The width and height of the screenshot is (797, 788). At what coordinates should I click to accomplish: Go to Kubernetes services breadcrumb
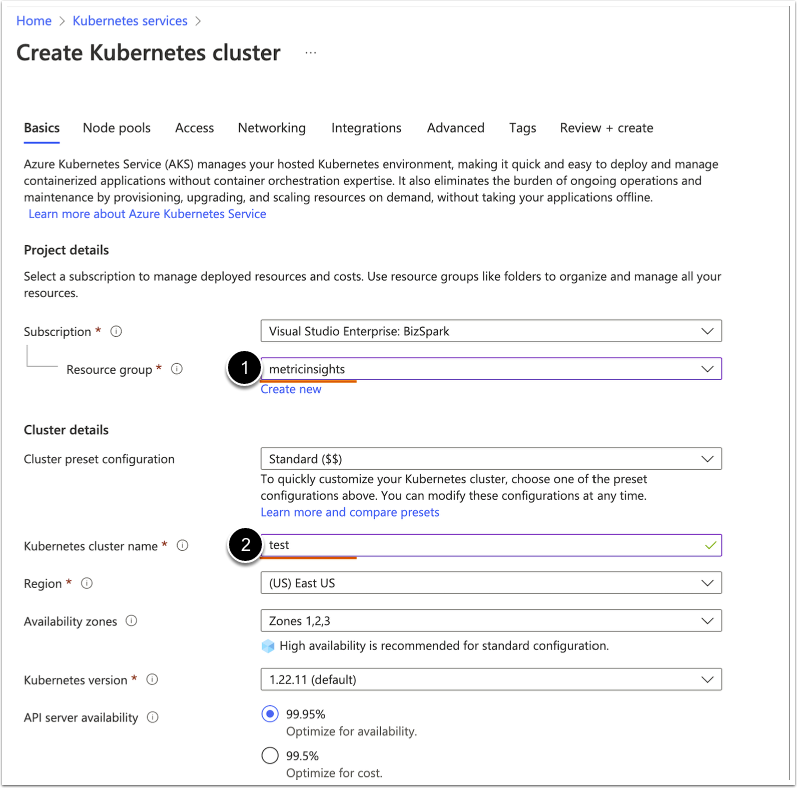coord(130,21)
